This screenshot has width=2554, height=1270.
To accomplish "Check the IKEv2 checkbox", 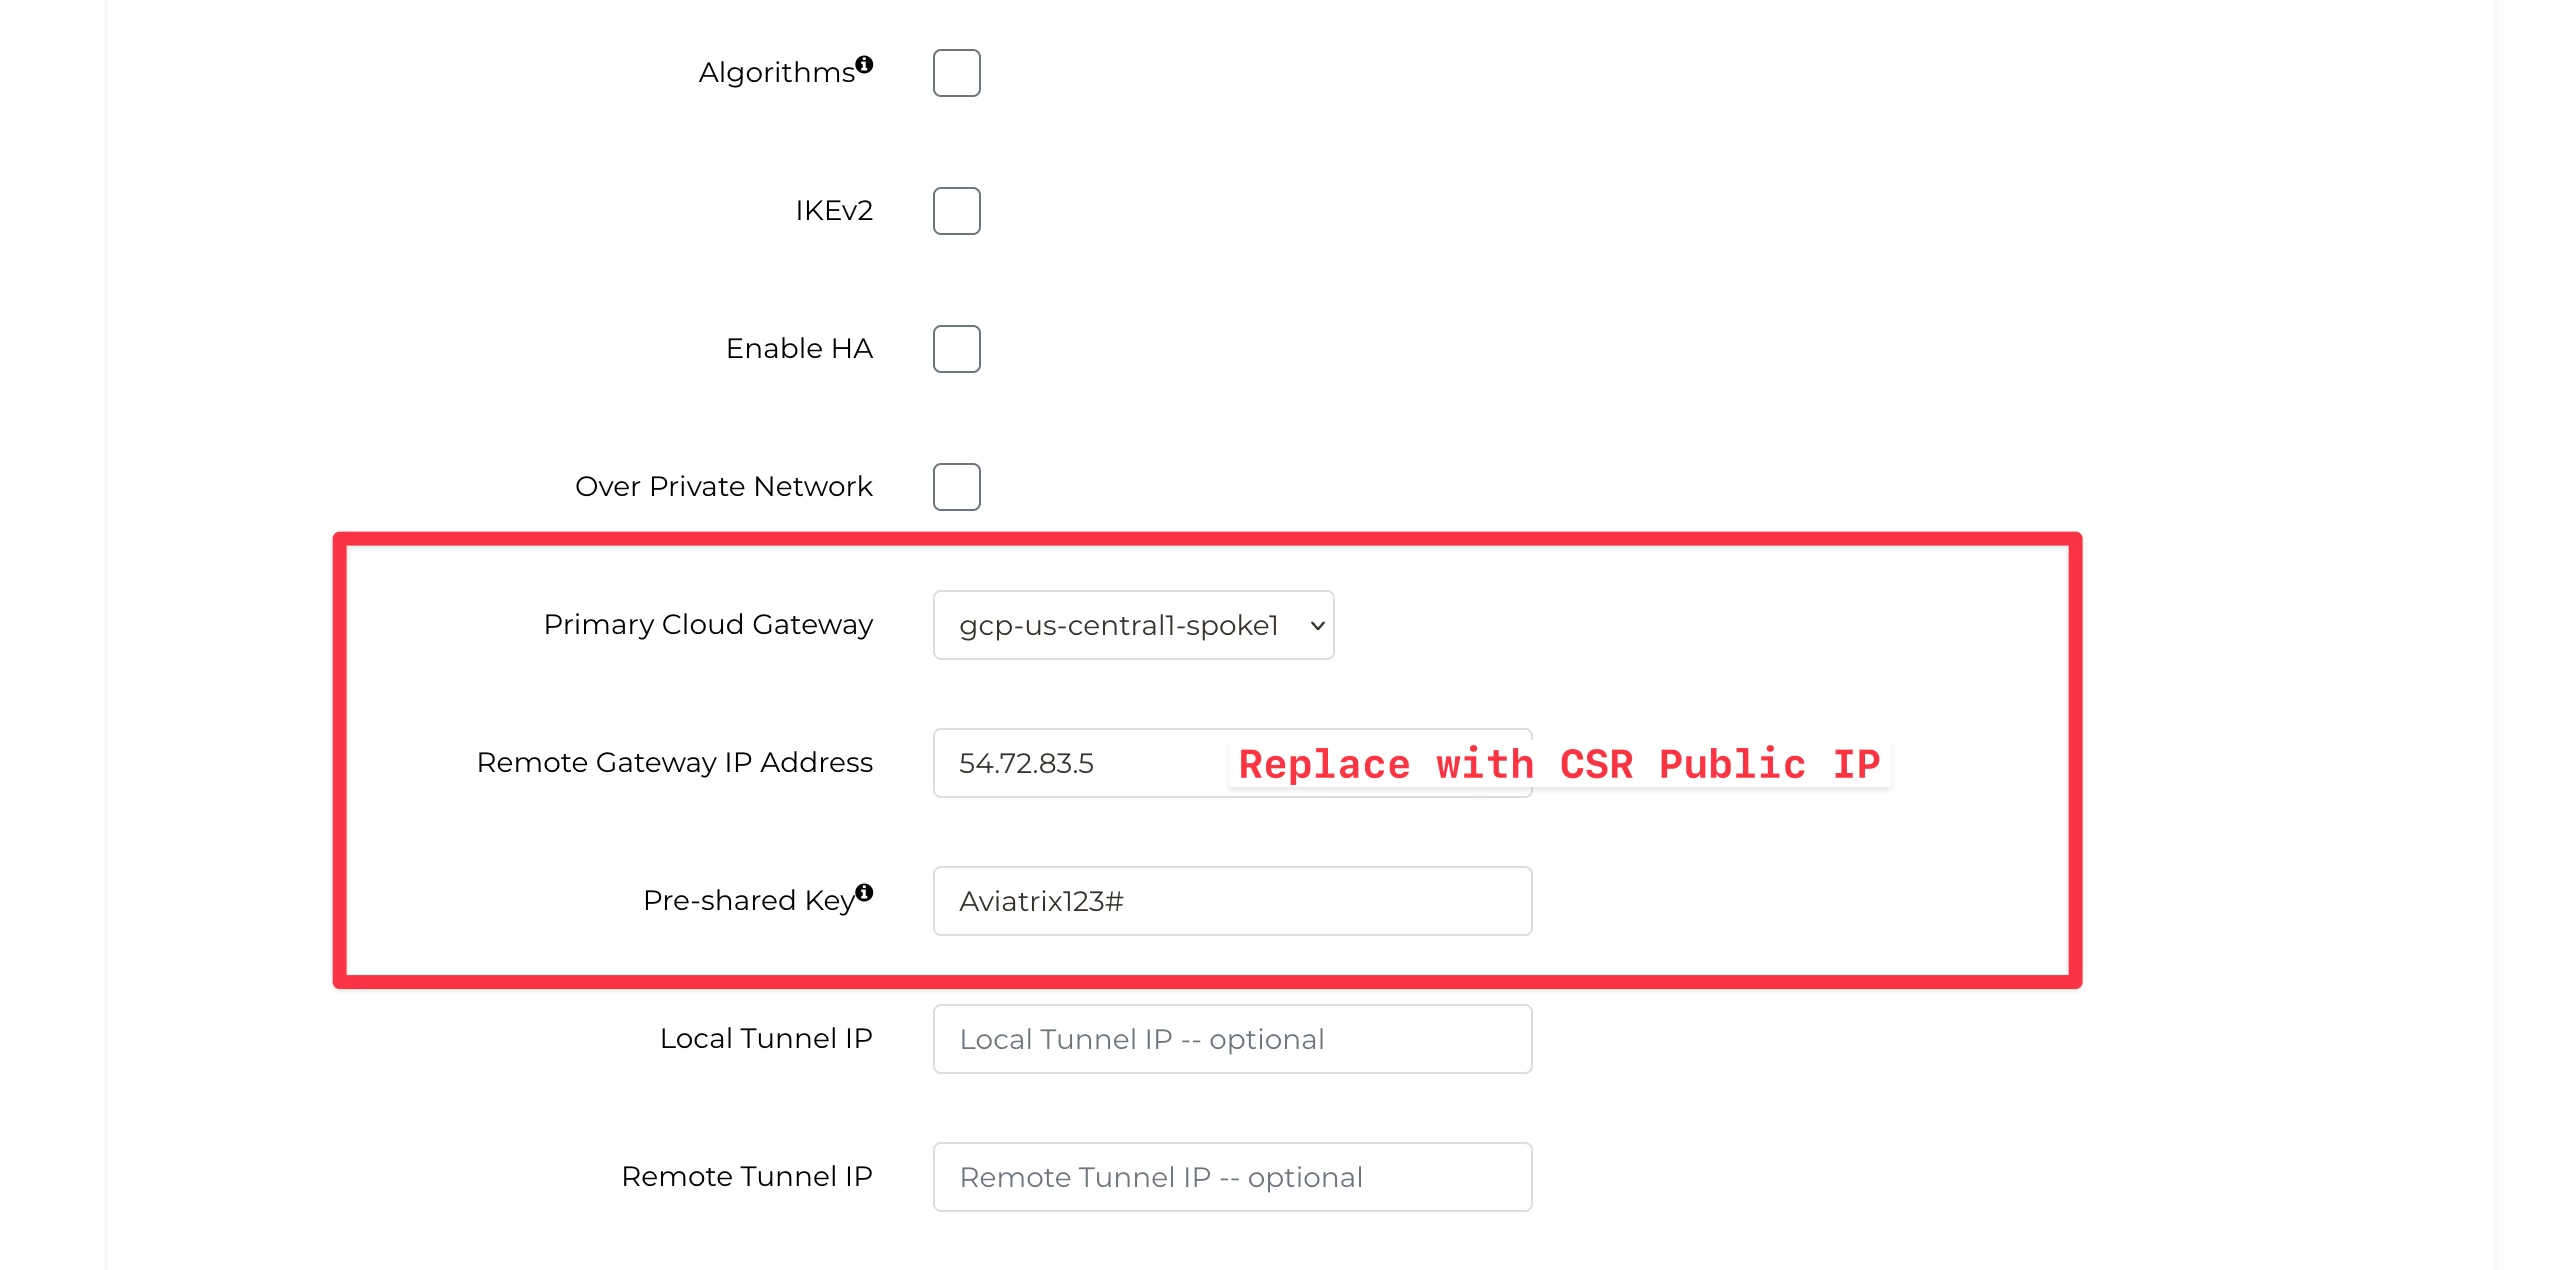I will 957,211.
